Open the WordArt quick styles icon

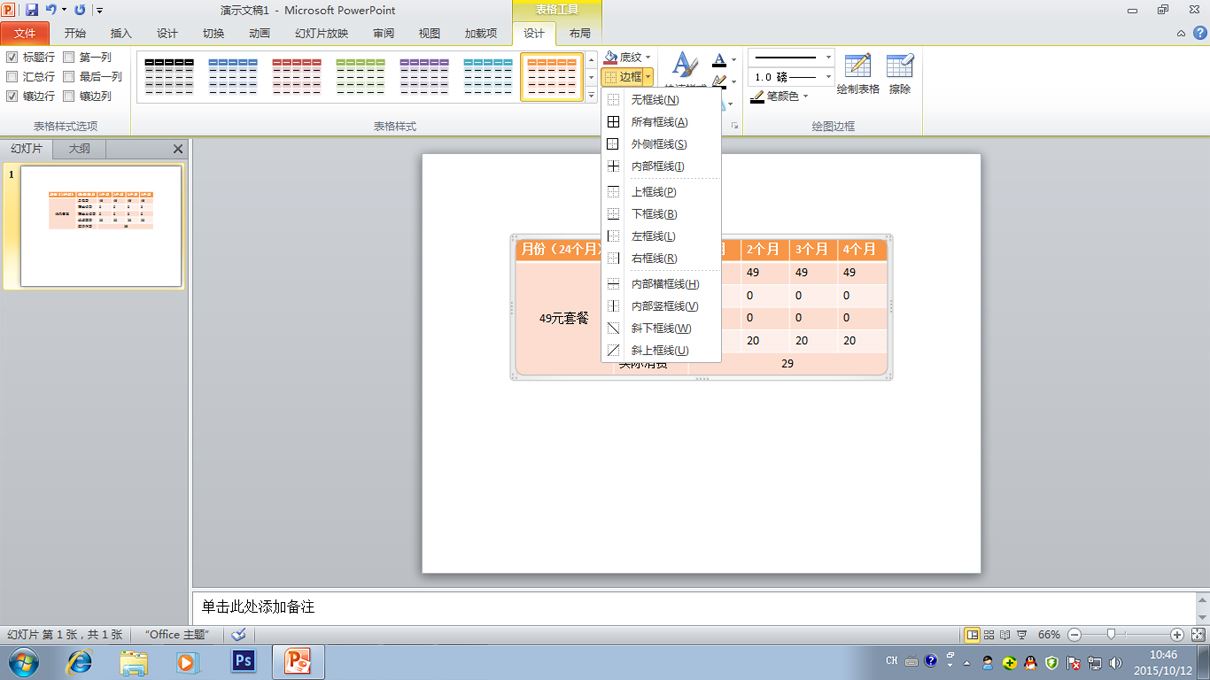click(684, 65)
